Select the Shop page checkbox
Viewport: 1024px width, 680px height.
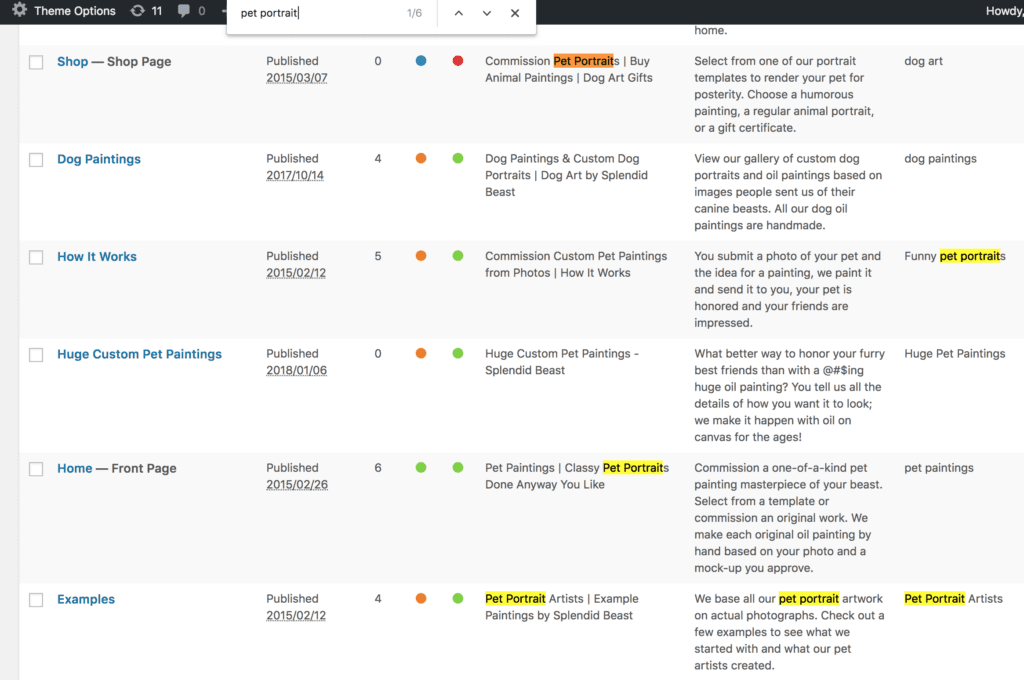click(x=36, y=62)
